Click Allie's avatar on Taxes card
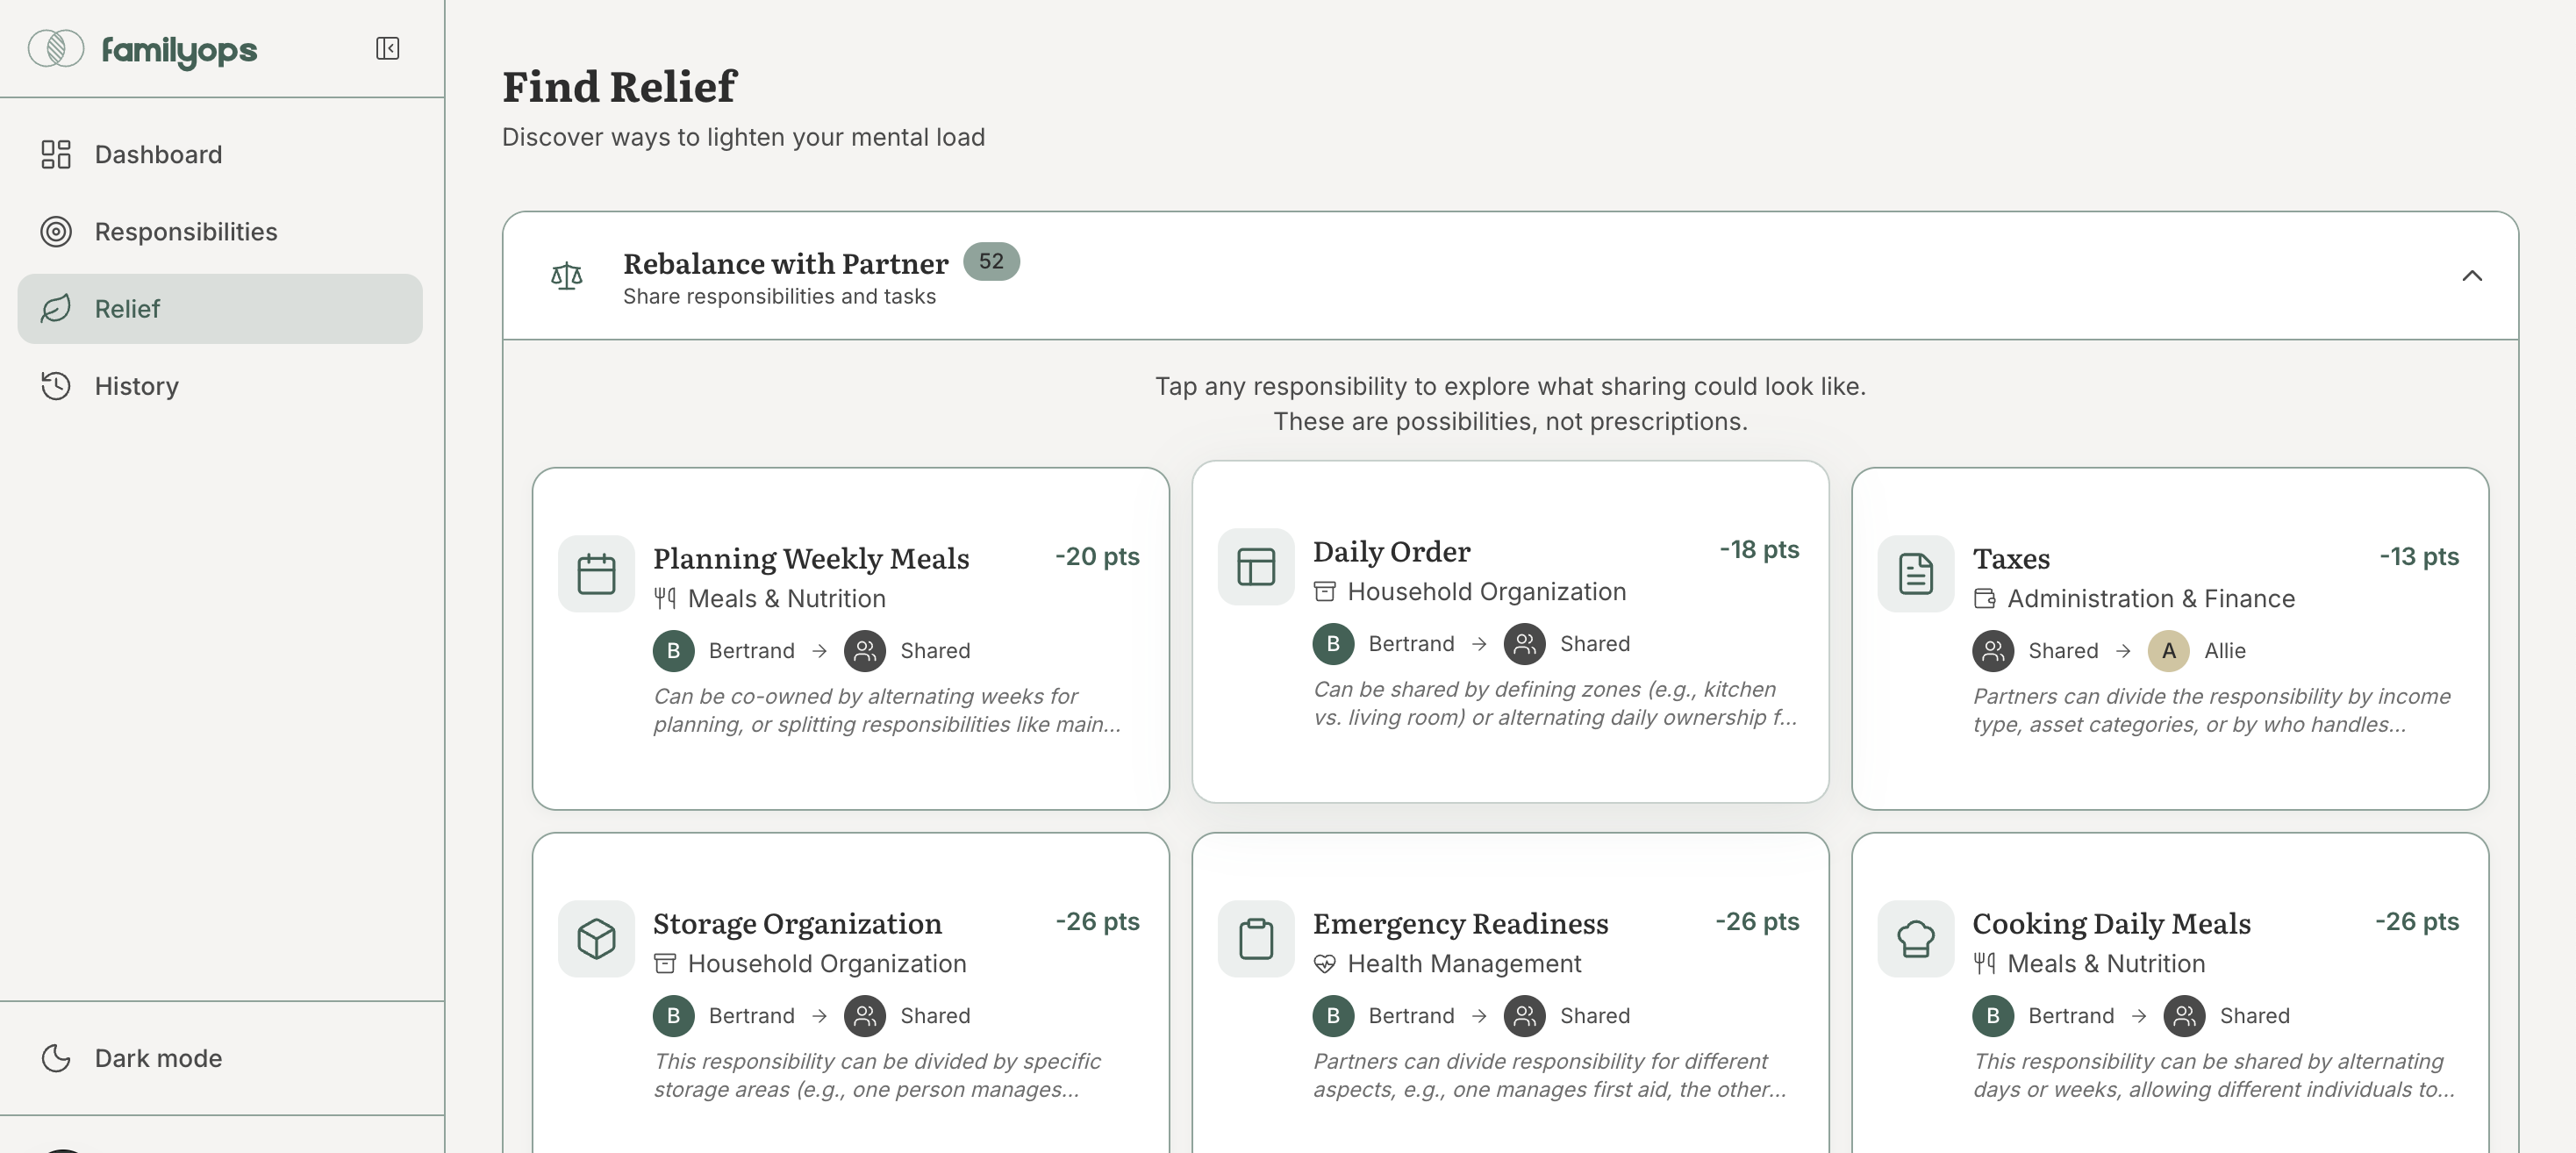Image resolution: width=2576 pixels, height=1153 pixels. click(x=2168, y=651)
